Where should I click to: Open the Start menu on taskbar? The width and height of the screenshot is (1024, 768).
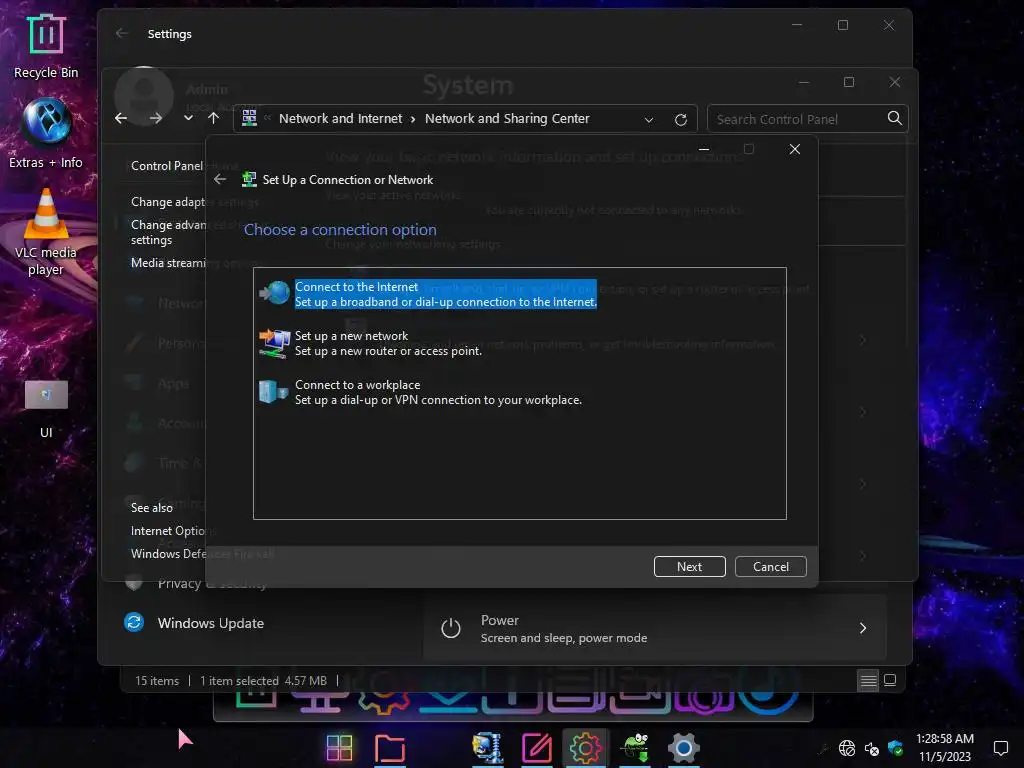[340, 748]
